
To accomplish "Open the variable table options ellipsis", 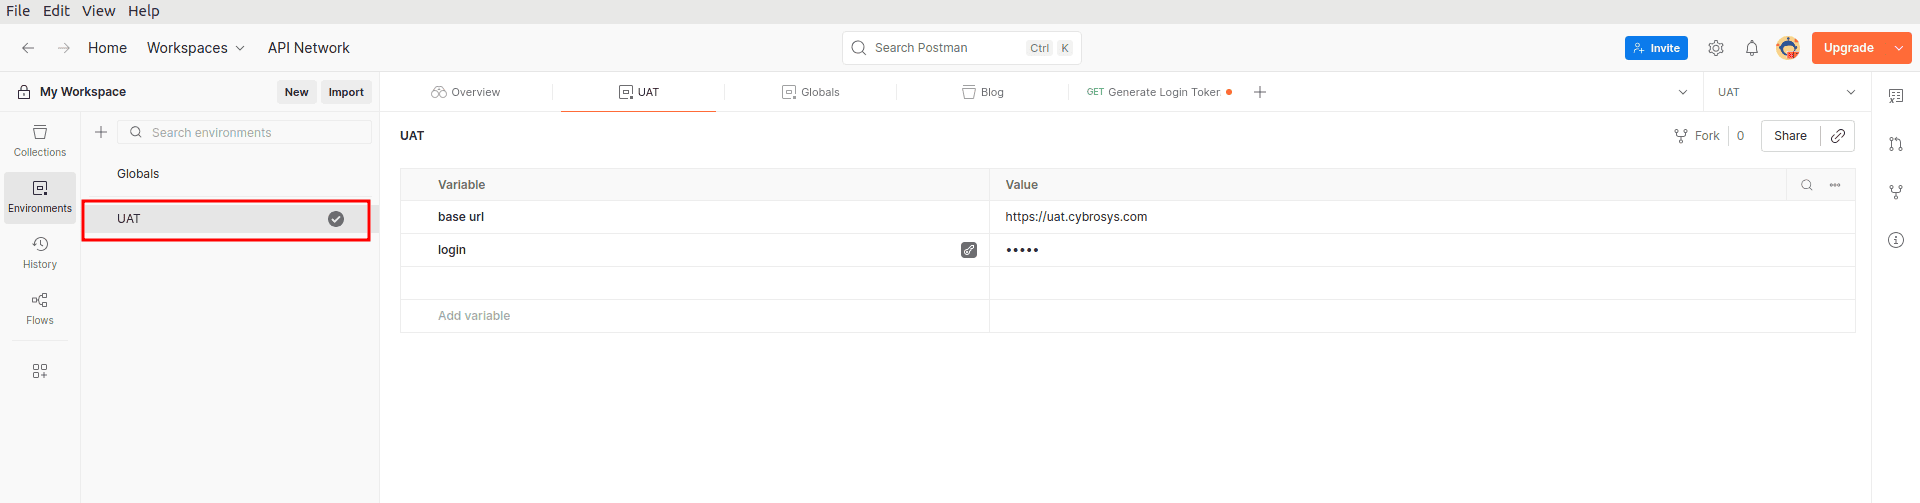I will click(1835, 185).
